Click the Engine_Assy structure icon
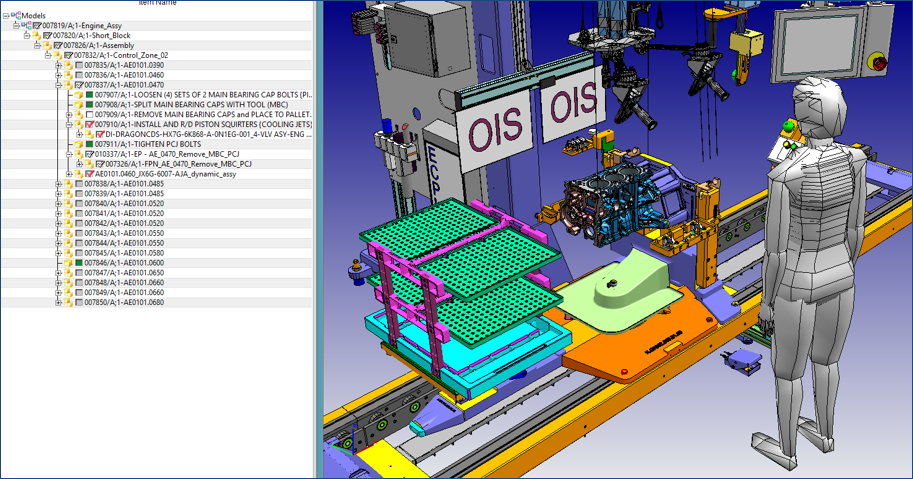Viewport: 913px width, 479px height. tap(26, 26)
